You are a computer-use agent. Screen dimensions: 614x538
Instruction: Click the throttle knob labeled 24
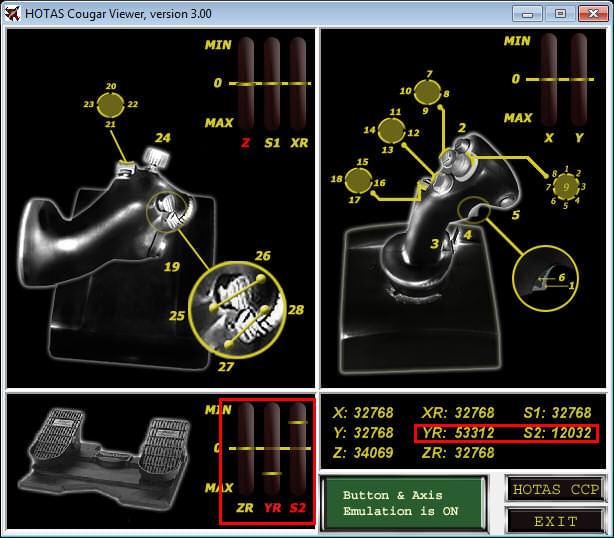click(156, 157)
